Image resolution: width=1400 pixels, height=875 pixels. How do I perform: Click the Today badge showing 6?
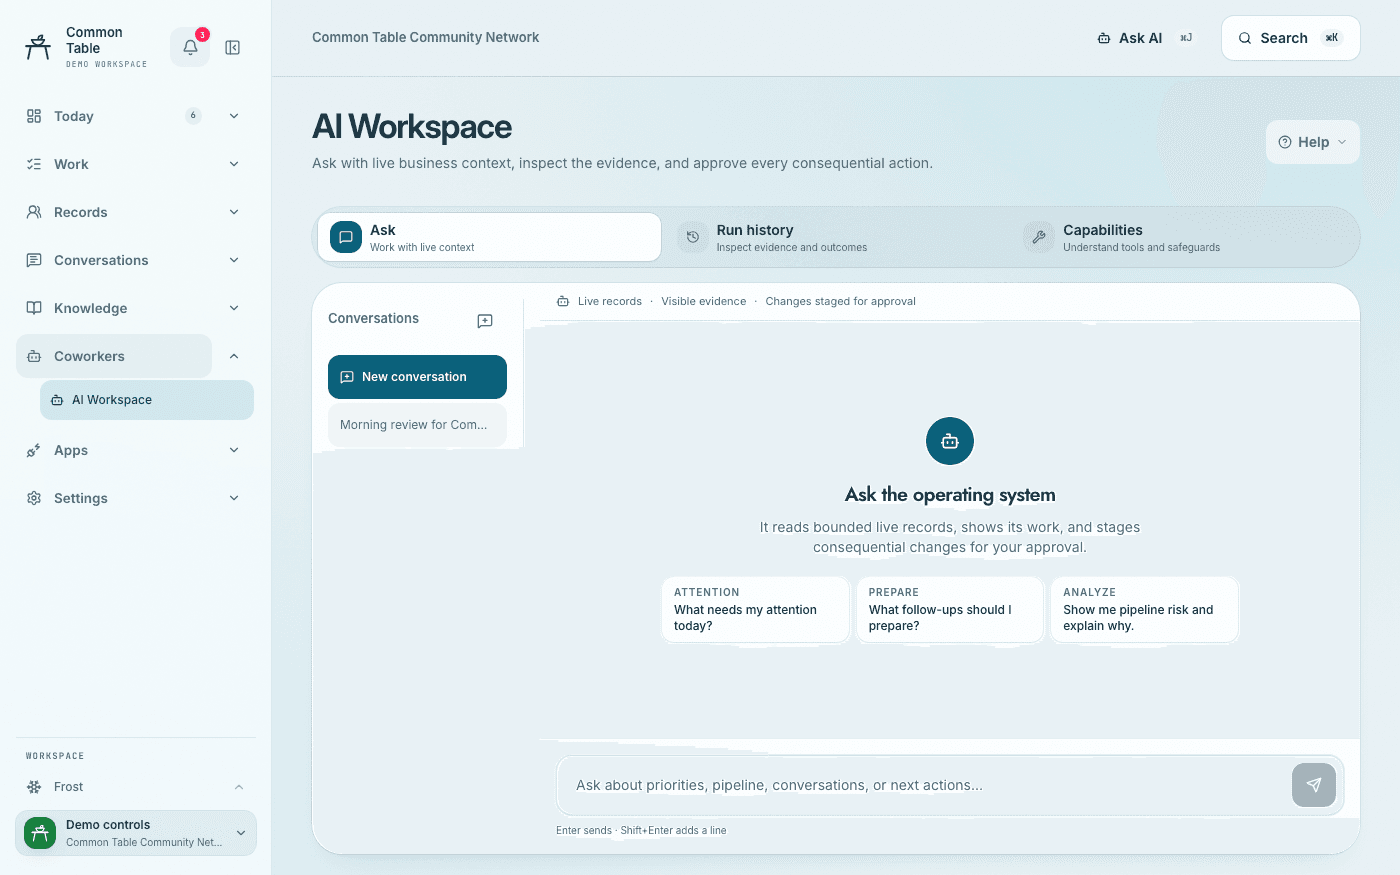[193, 115]
